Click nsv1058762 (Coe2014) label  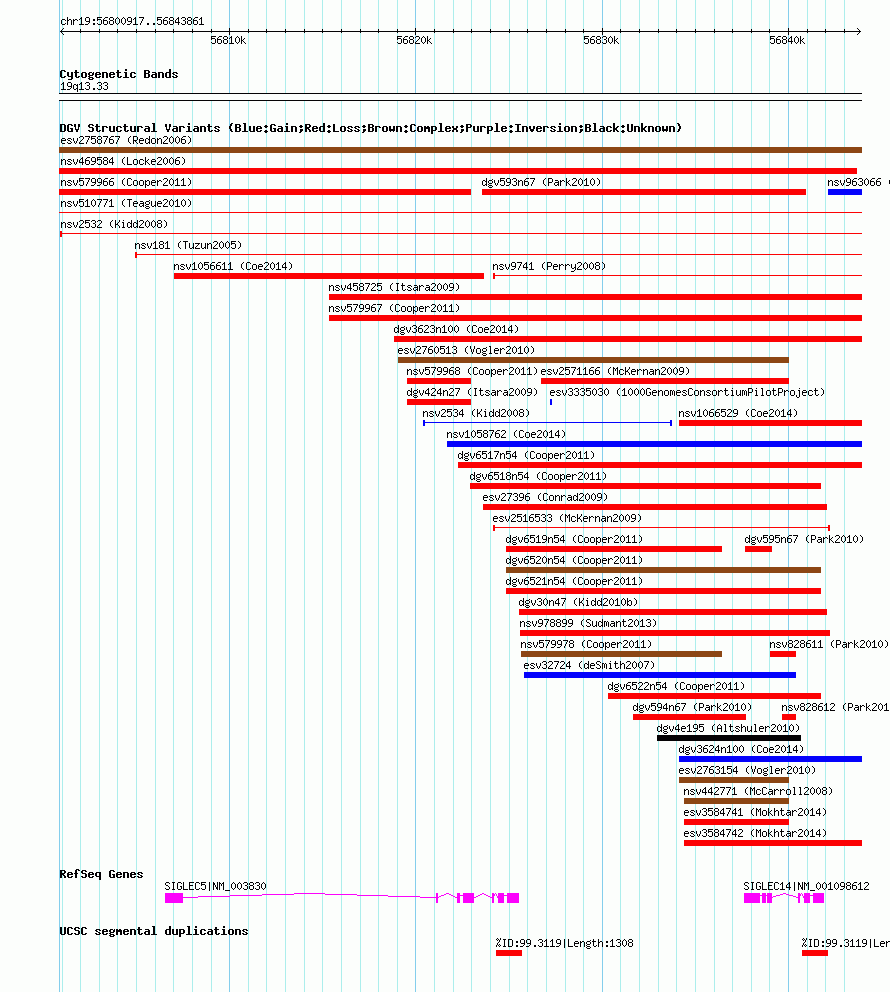[506, 434]
